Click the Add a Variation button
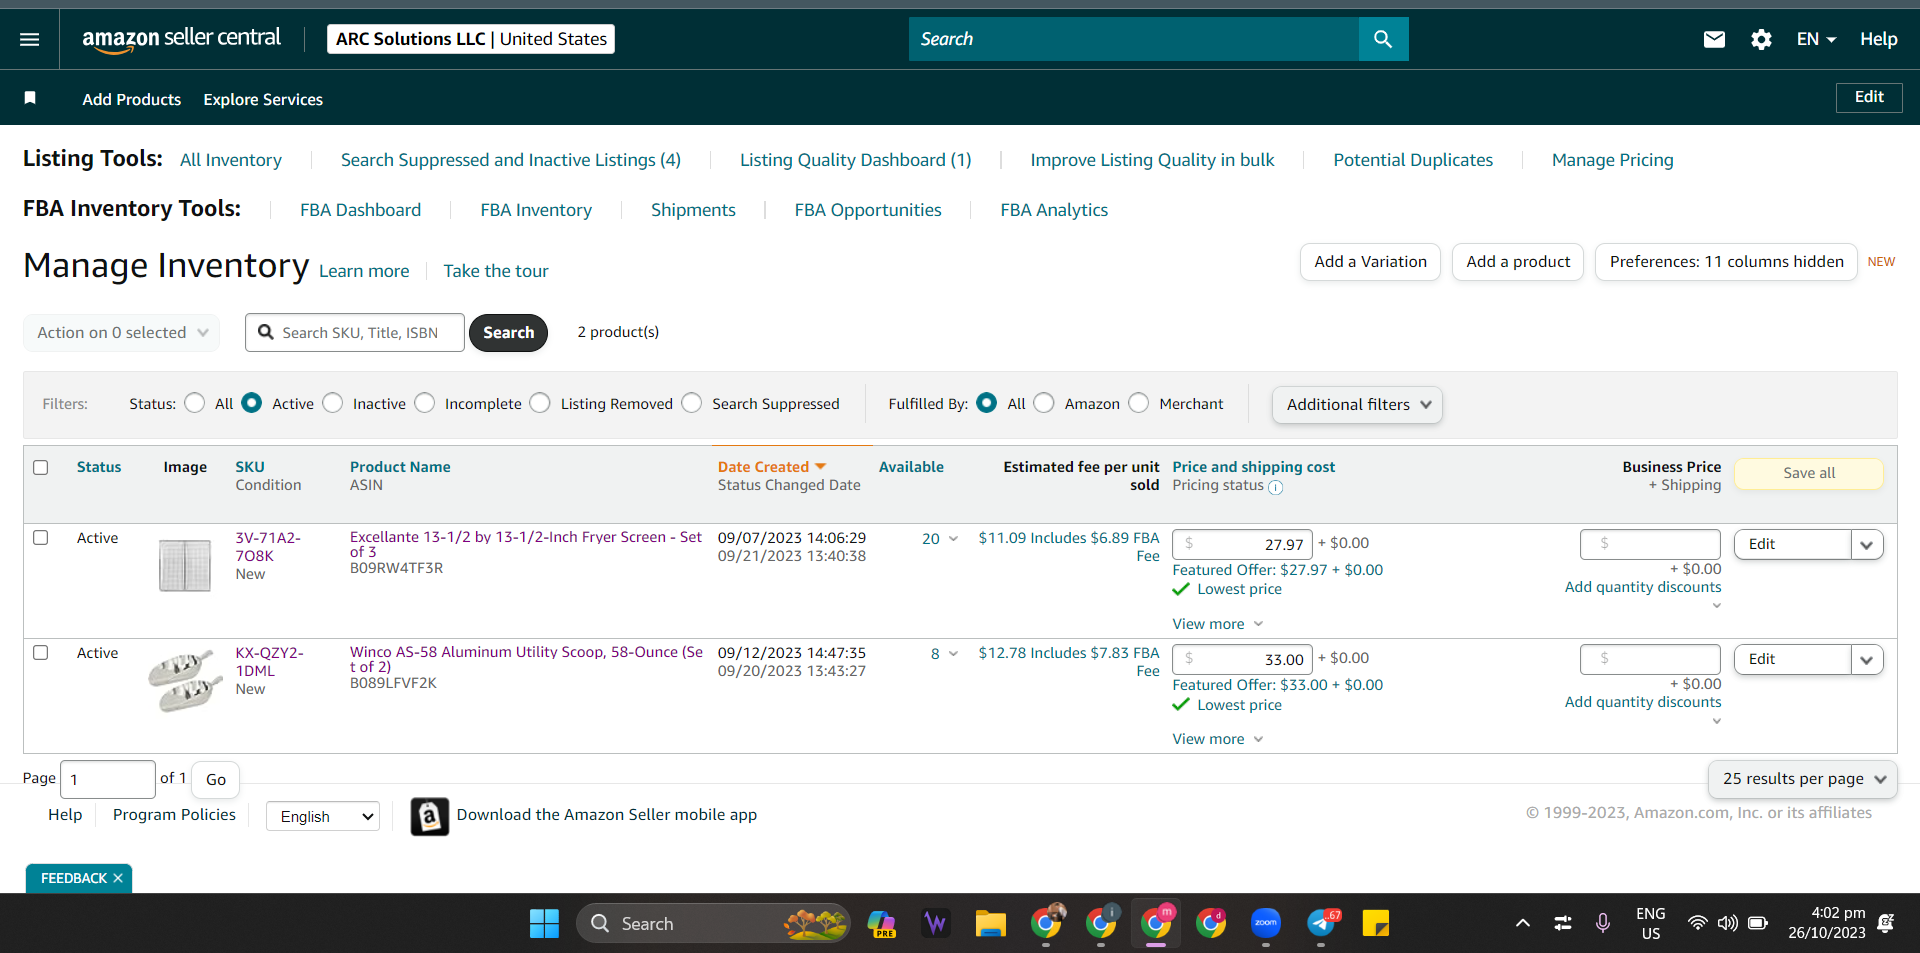Viewport: 1920px width, 953px height. [x=1370, y=262]
